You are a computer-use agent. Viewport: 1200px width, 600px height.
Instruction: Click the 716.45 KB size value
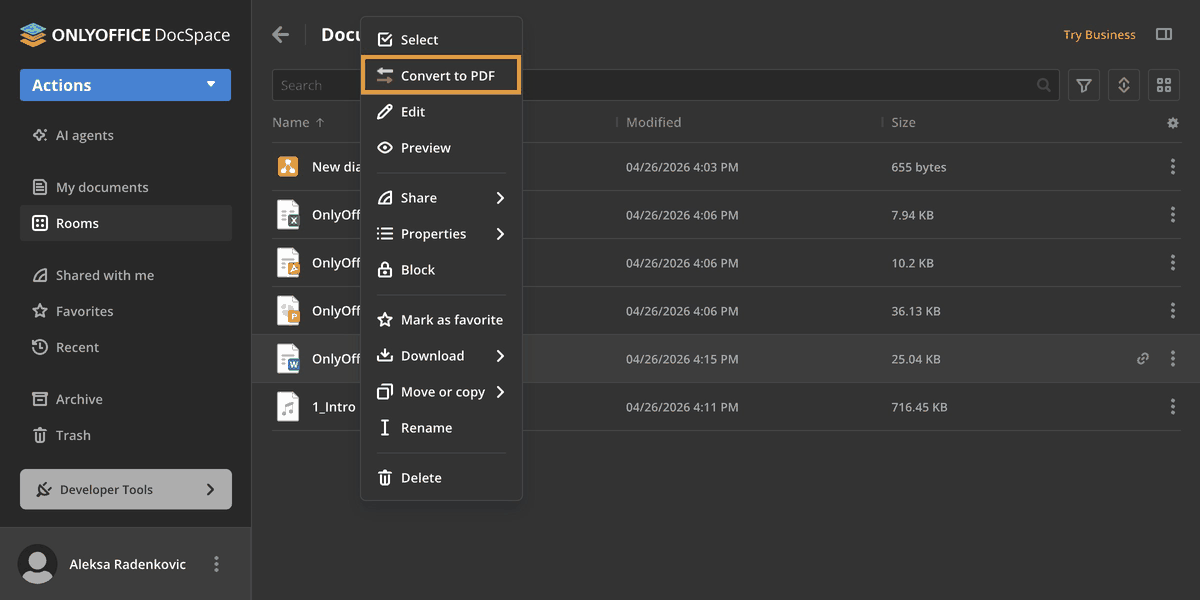(919, 407)
